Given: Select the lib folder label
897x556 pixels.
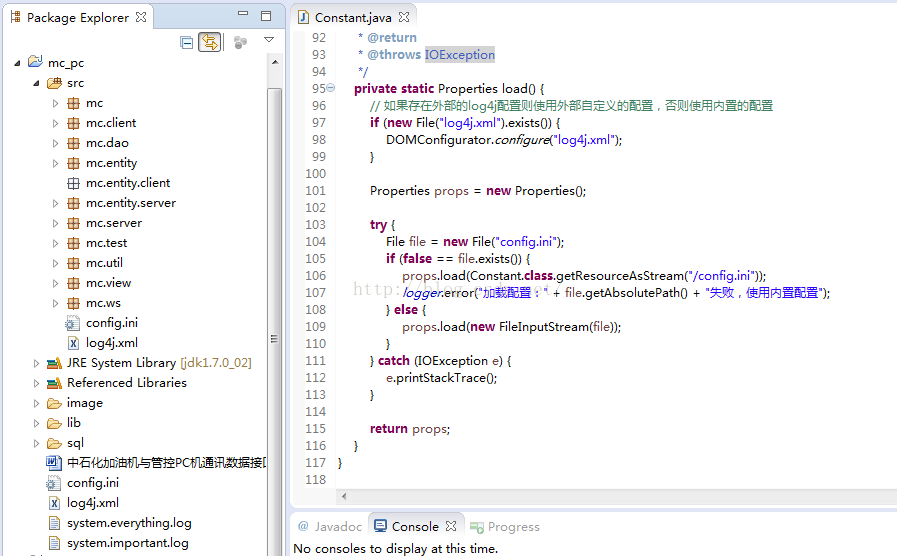Looking at the screenshot, I should click(x=74, y=423).
